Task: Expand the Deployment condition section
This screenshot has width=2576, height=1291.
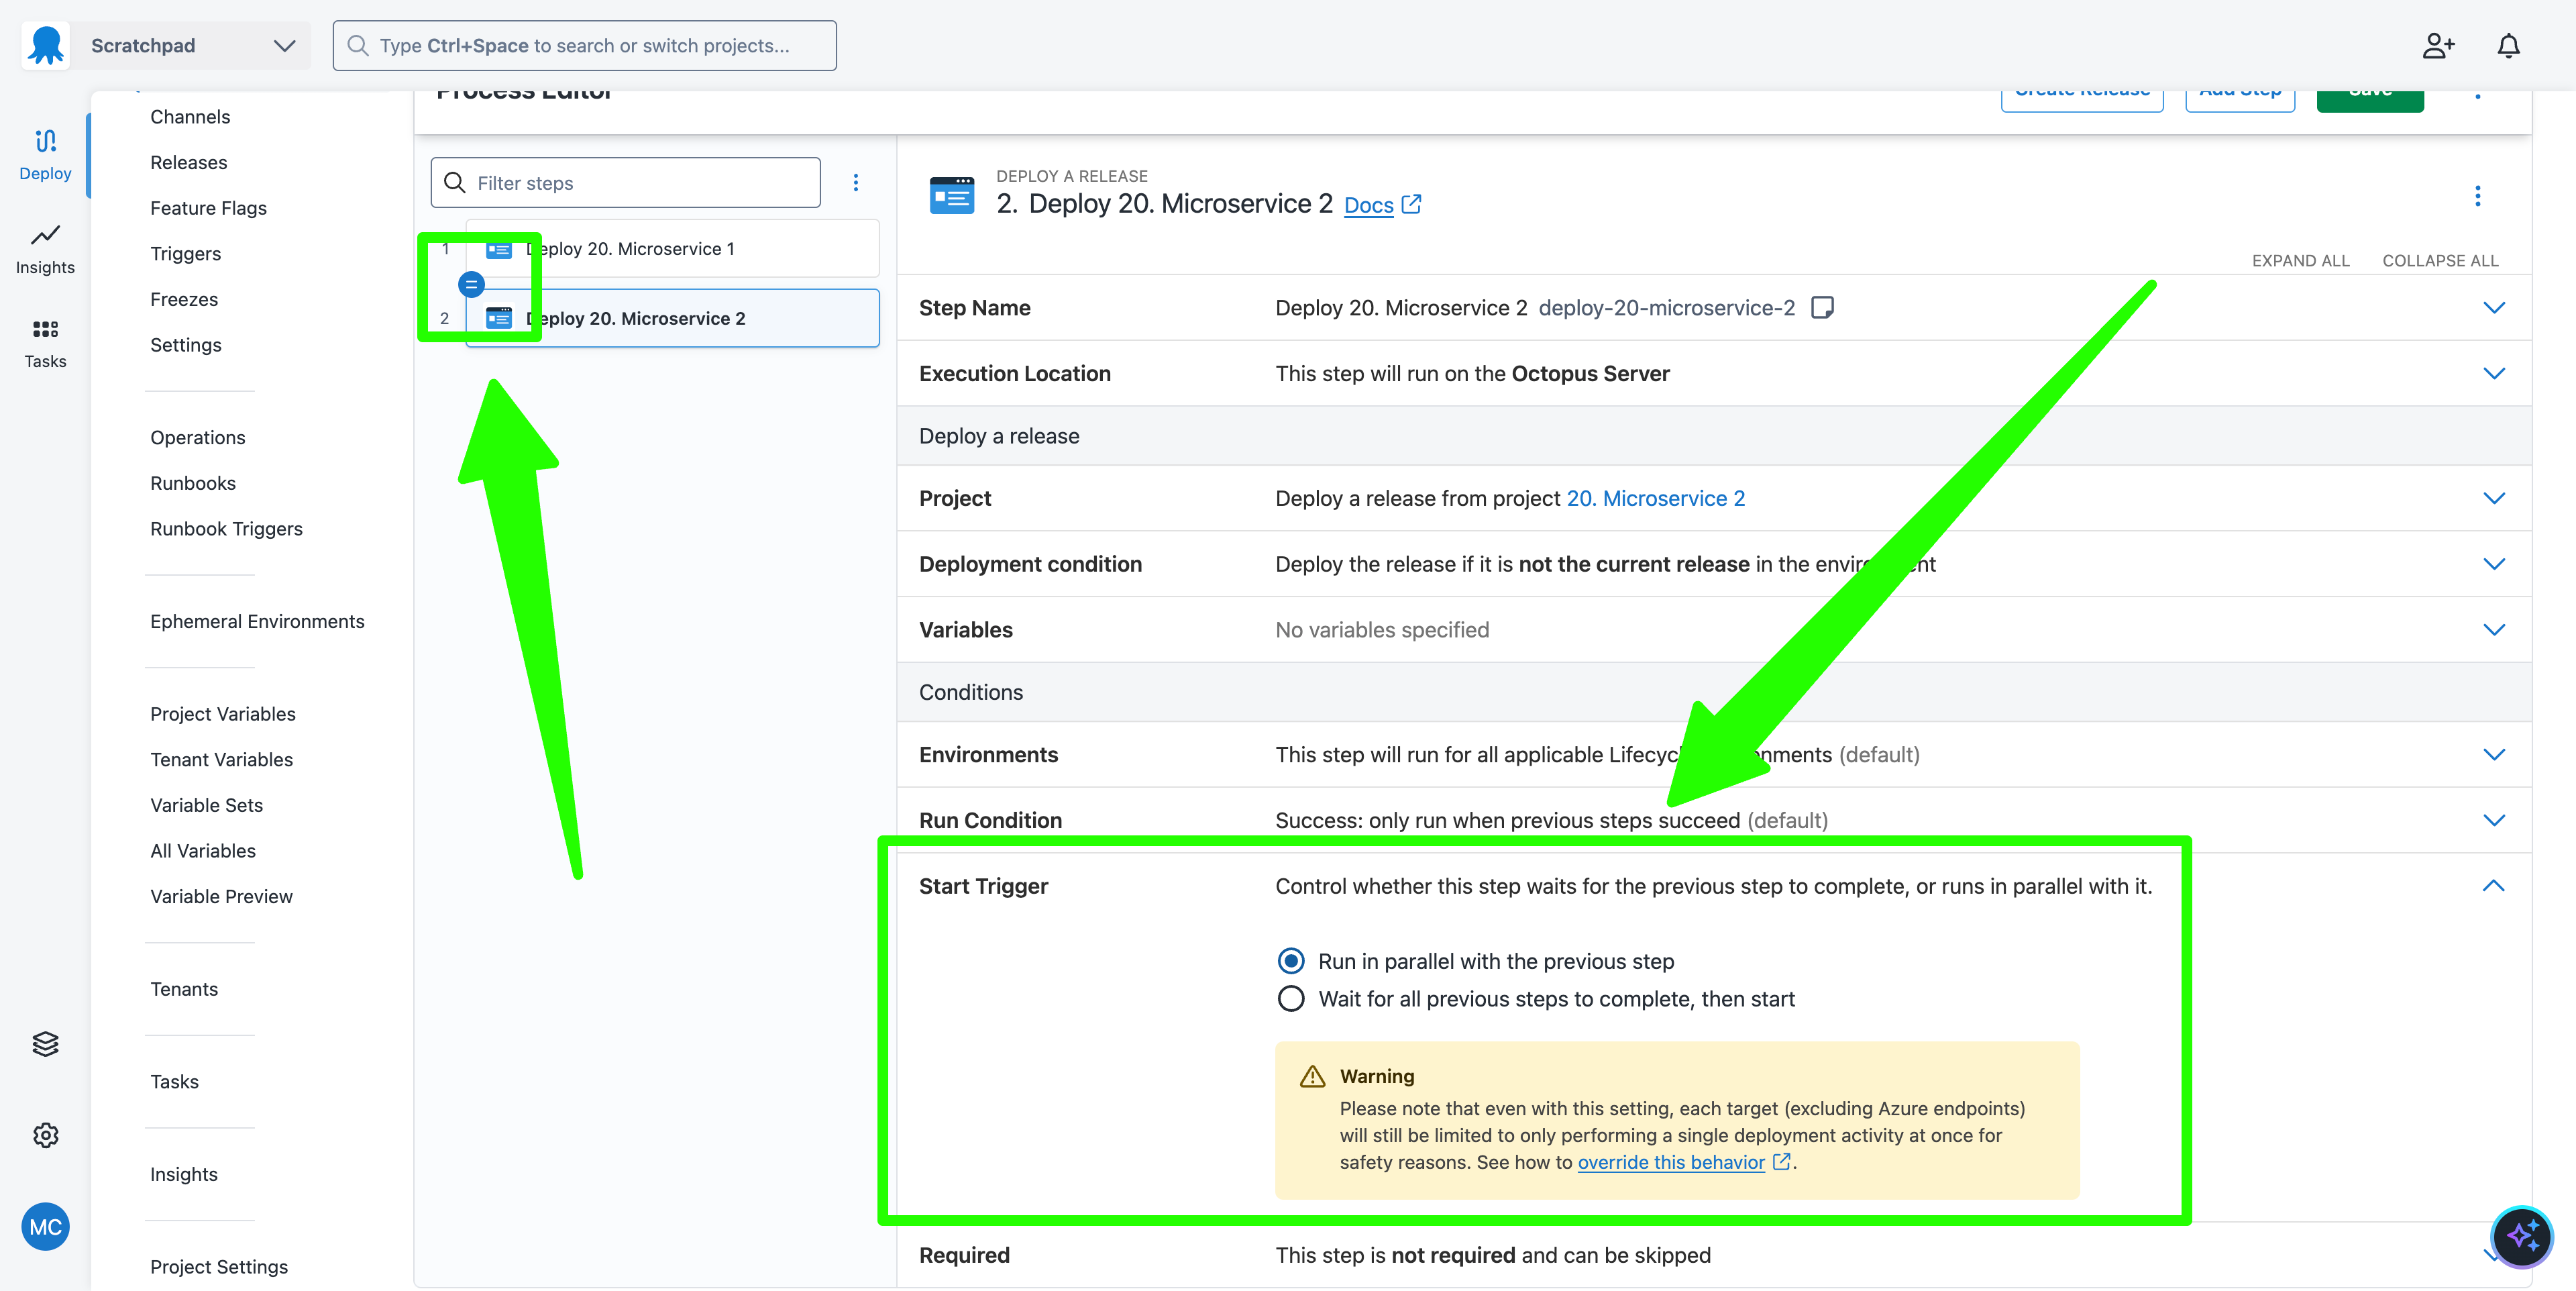Action: 2493,564
